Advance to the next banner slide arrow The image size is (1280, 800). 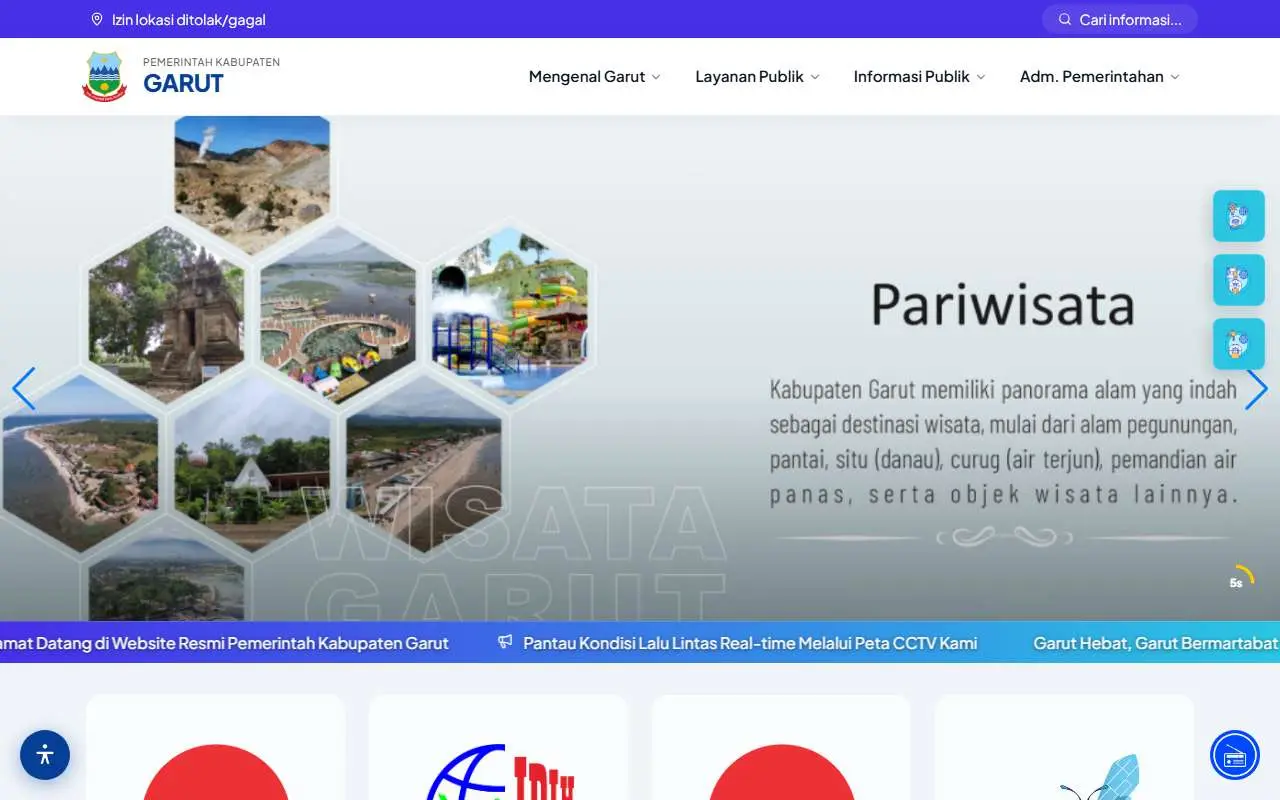1256,389
